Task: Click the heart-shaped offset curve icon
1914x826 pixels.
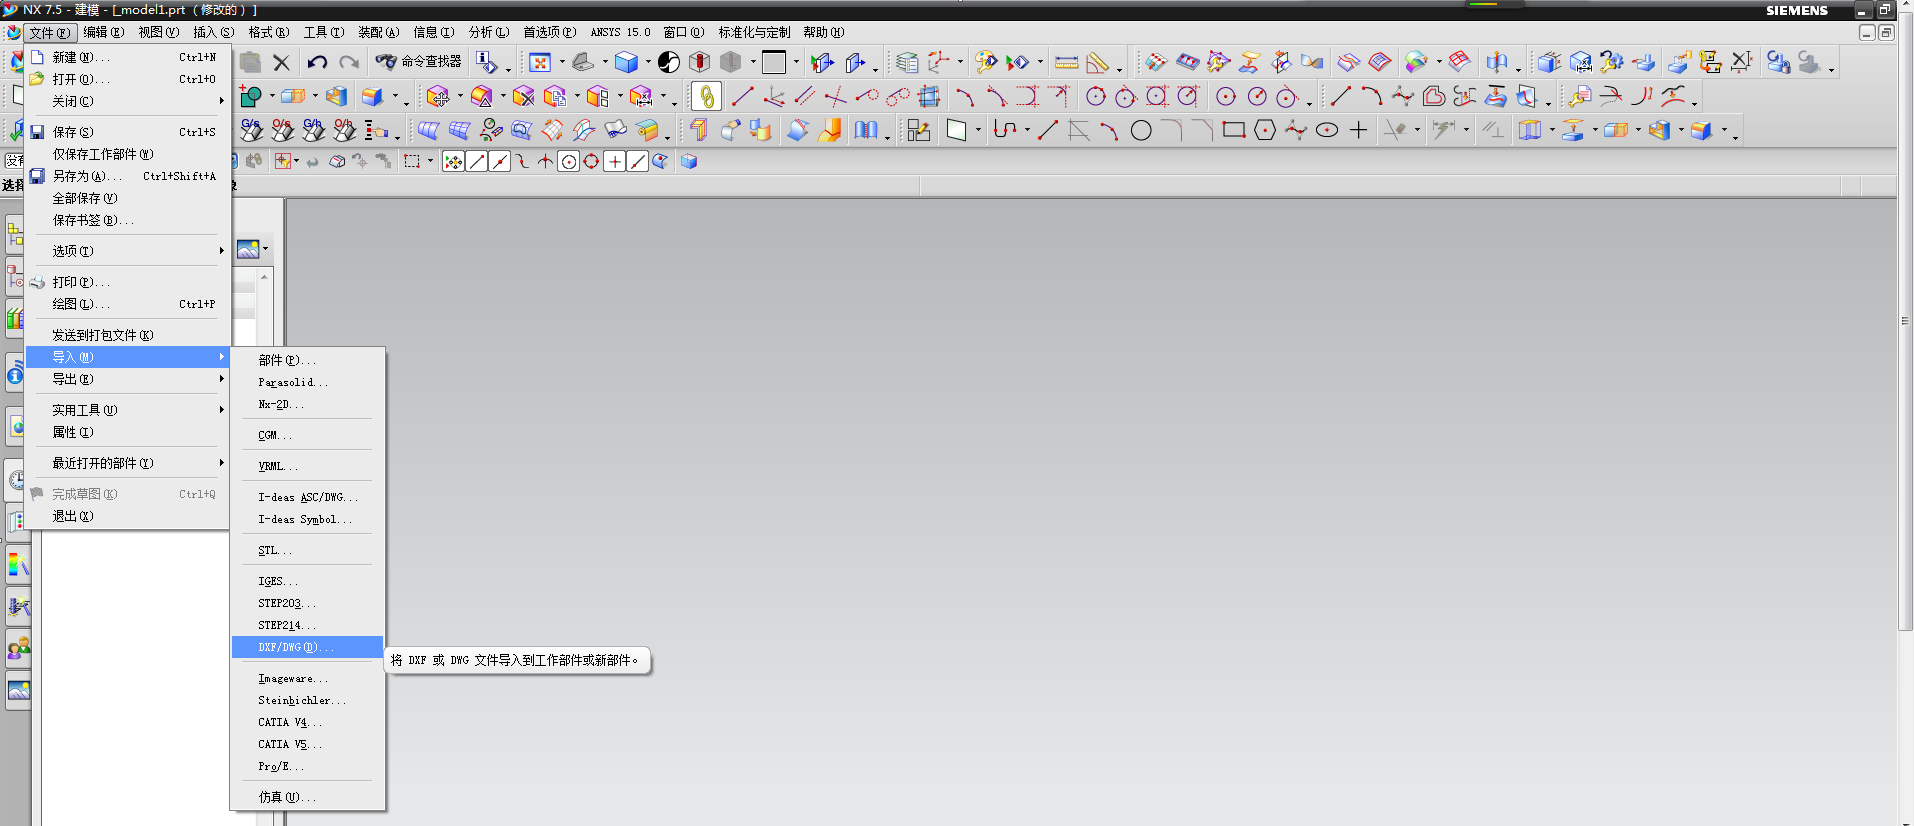Action: (x=1434, y=96)
